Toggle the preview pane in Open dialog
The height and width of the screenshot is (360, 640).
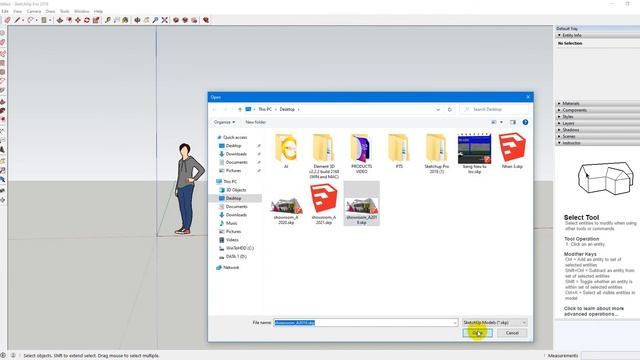pyautogui.click(x=513, y=122)
